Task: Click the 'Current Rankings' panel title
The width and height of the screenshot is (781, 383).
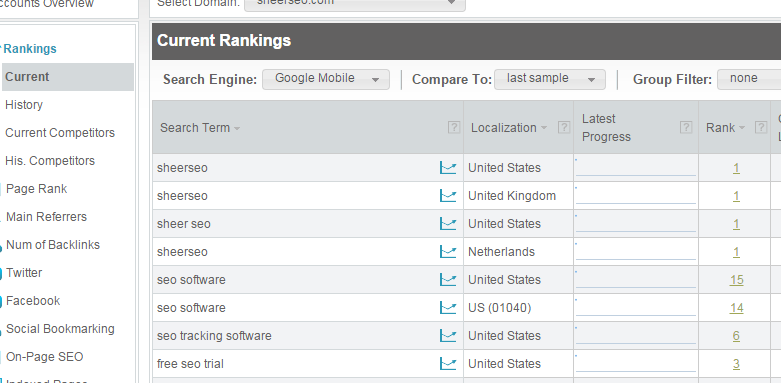Action: coord(224,40)
